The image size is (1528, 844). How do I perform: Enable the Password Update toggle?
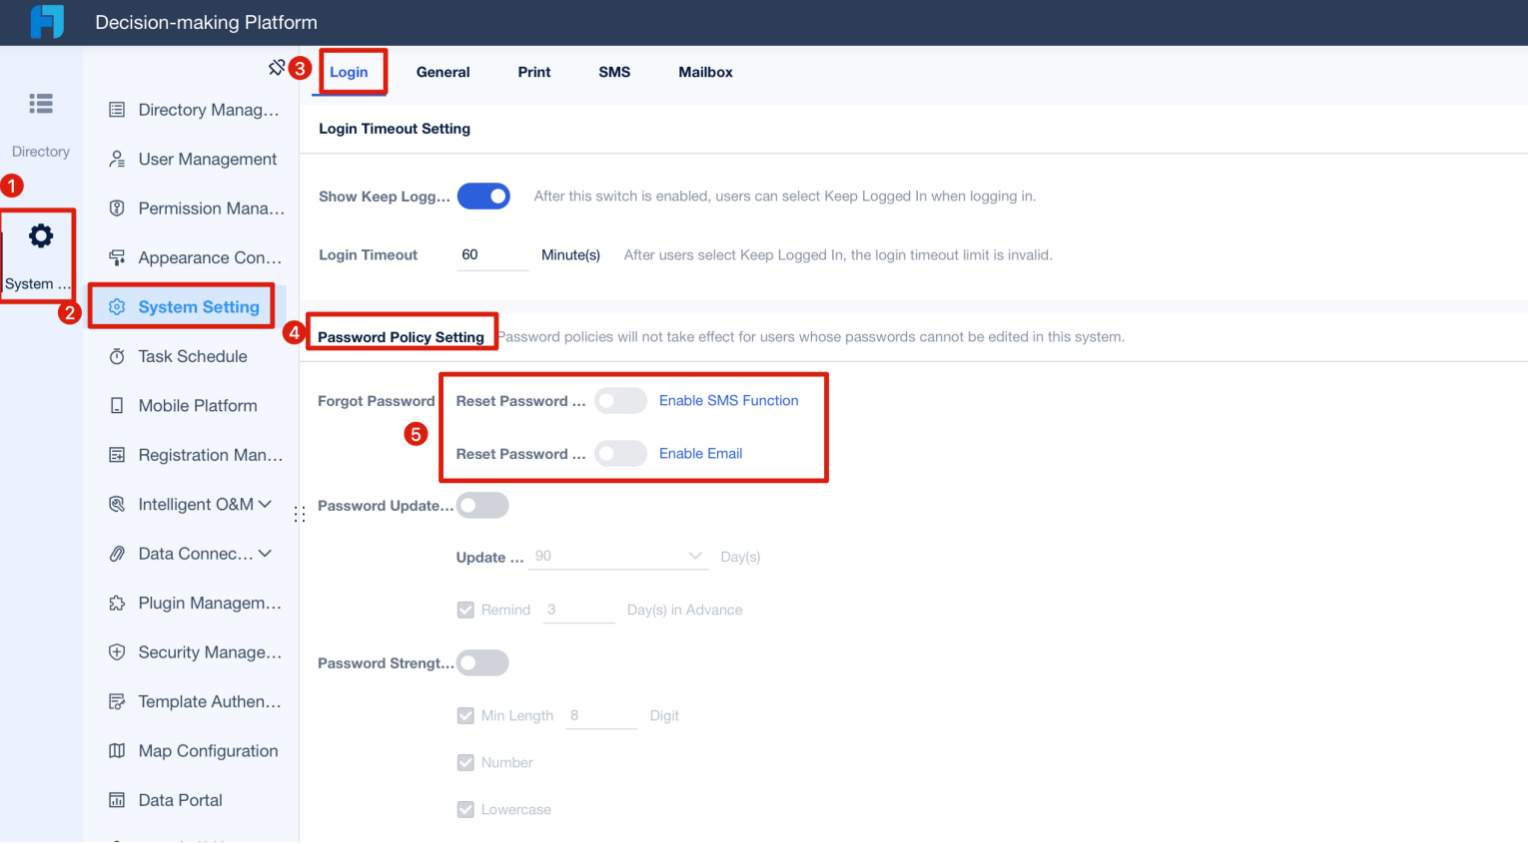coord(482,505)
